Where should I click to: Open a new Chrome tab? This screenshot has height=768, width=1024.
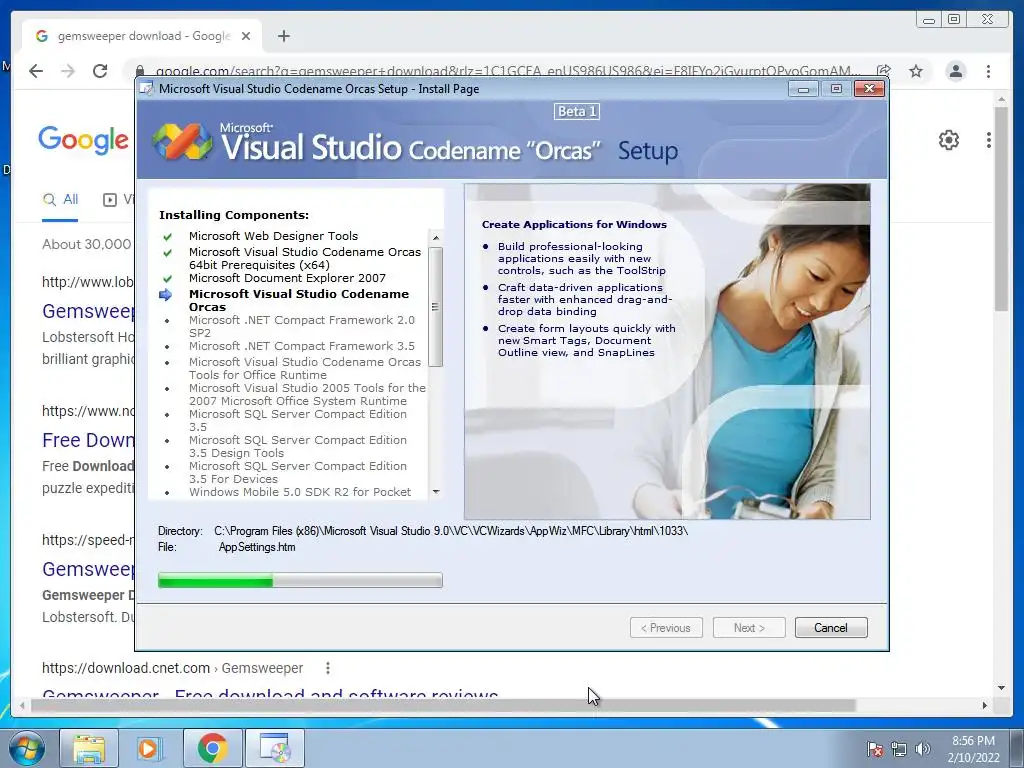coord(283,36)
